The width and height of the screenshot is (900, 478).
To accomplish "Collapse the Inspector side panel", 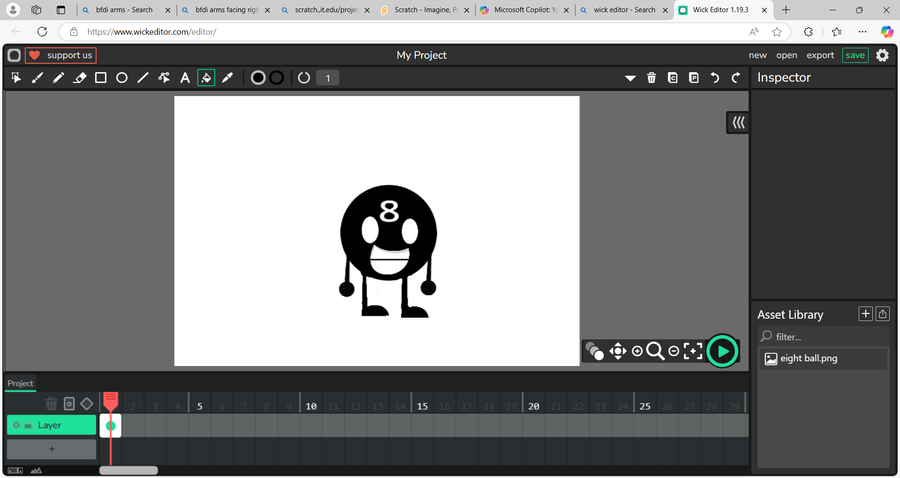I will (738, 122).
